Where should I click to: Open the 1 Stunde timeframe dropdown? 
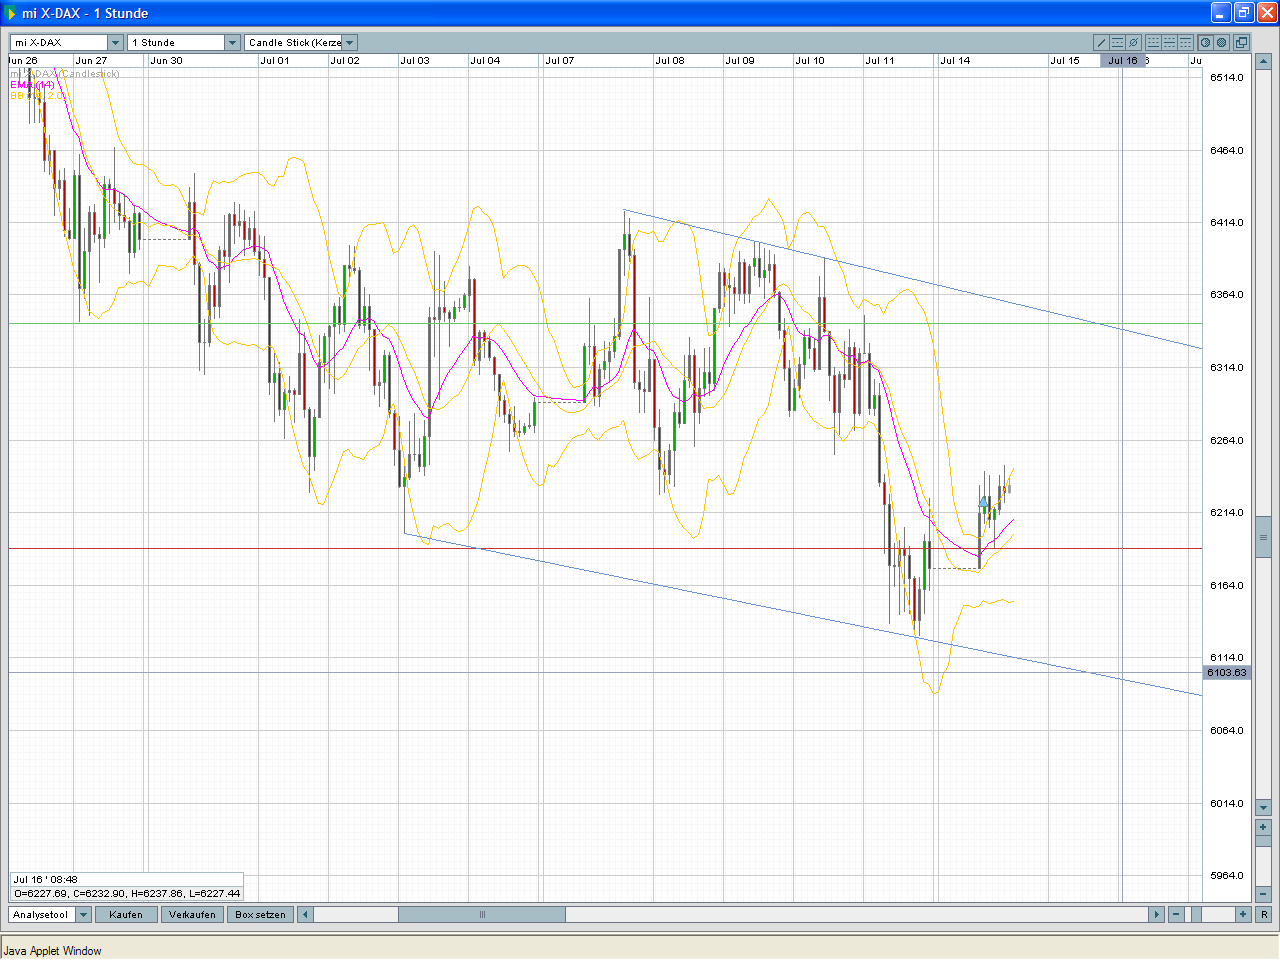pos(232,43)
